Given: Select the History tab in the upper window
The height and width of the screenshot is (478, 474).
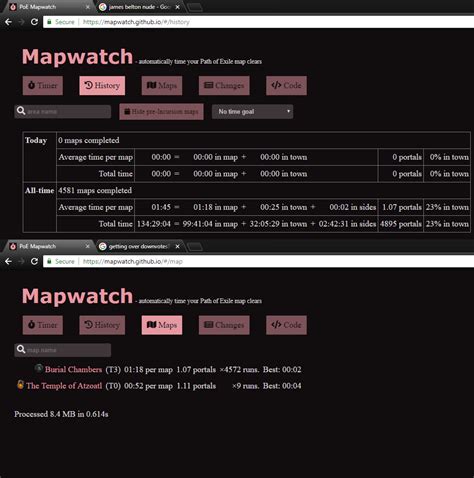Looking at the screenshot, I should (102, 85).
